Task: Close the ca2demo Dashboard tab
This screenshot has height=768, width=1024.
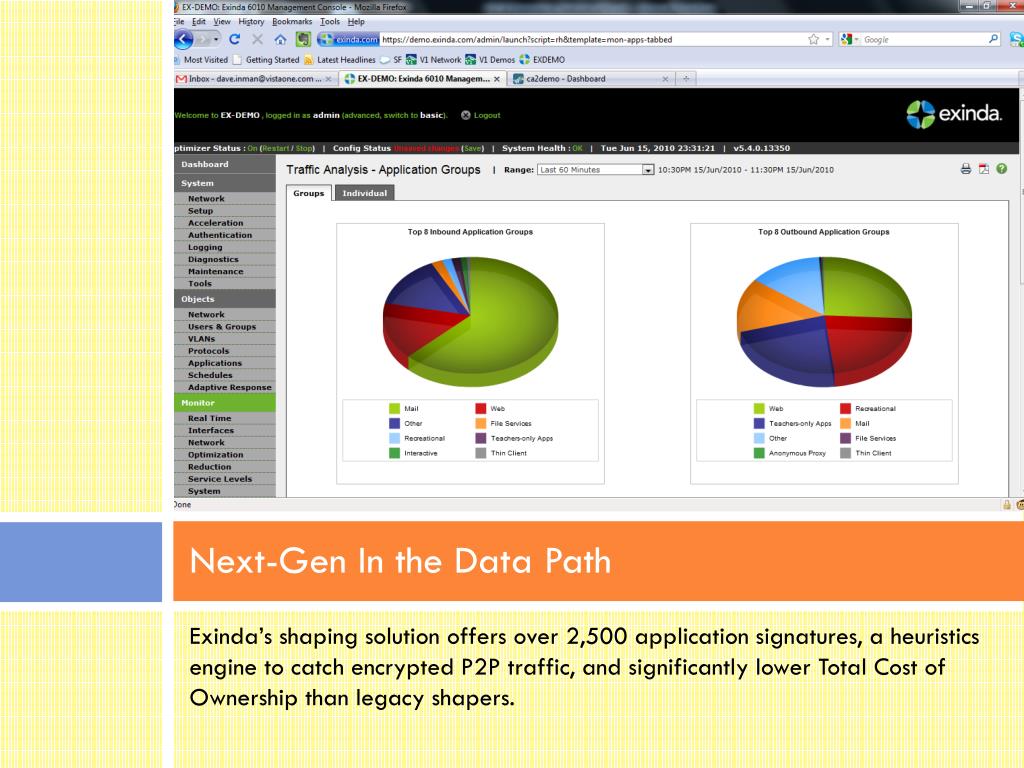Action: (665, 79)
